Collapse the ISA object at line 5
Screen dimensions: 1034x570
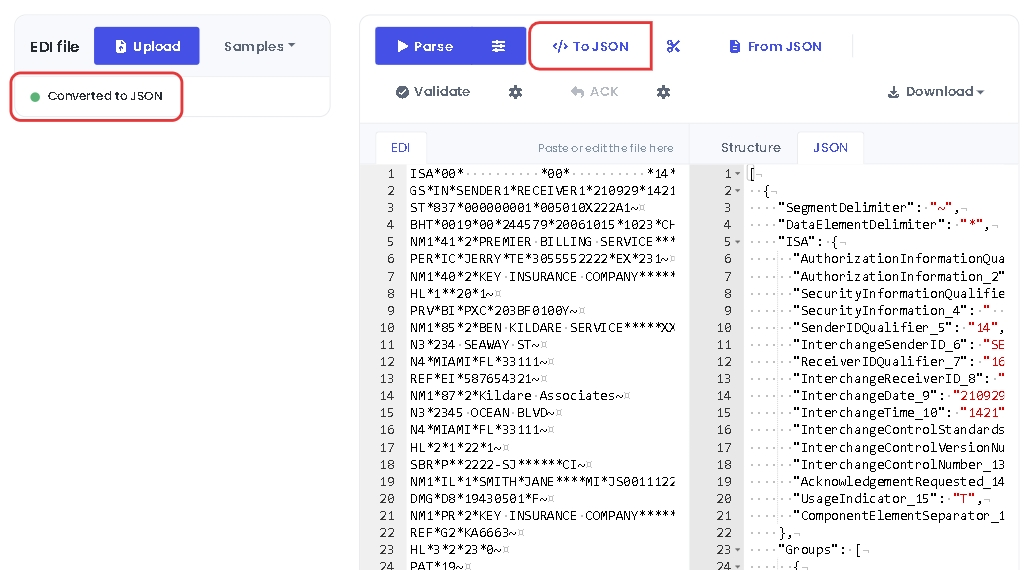738,242
